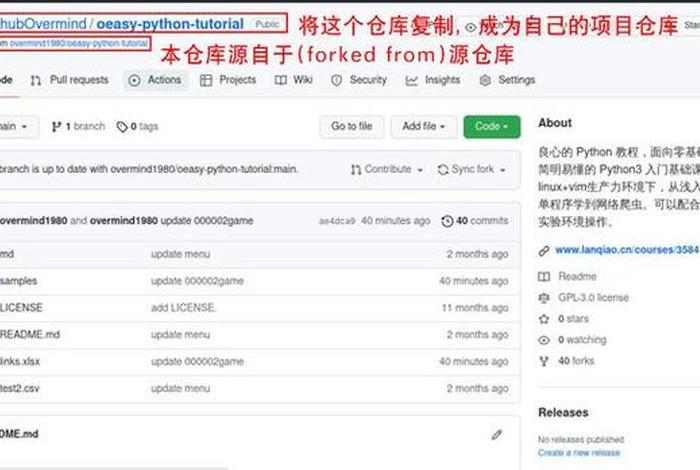
Task: Open the Wiki tab
Action: click(x=293, y=80)
